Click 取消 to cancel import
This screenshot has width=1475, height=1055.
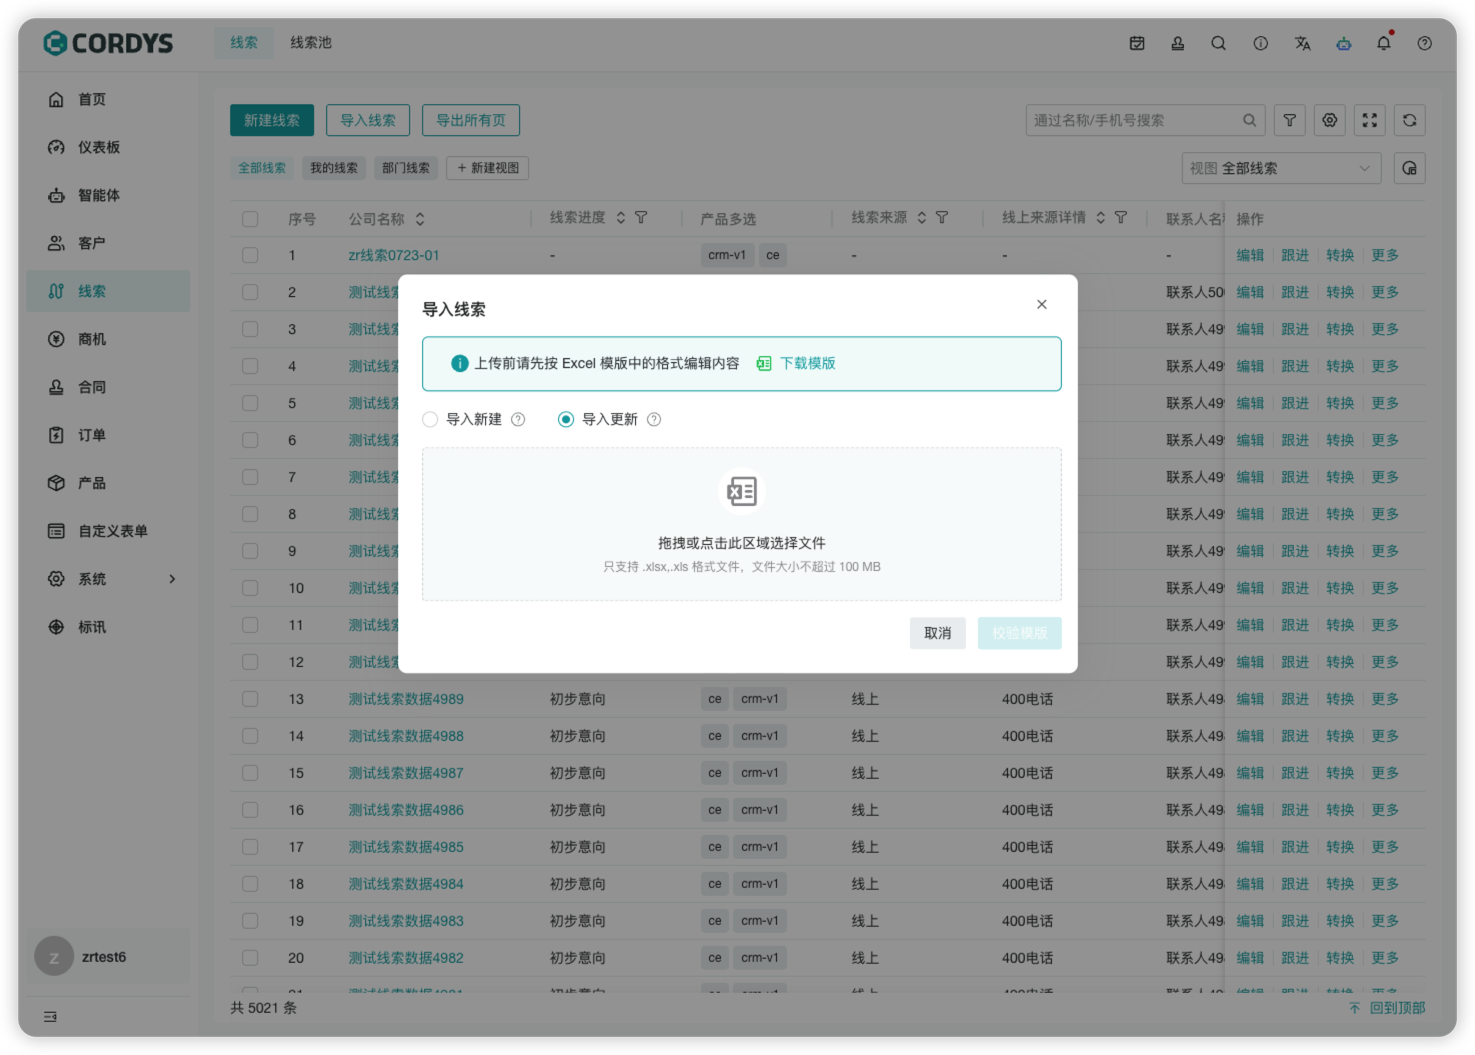click(938, 633)
